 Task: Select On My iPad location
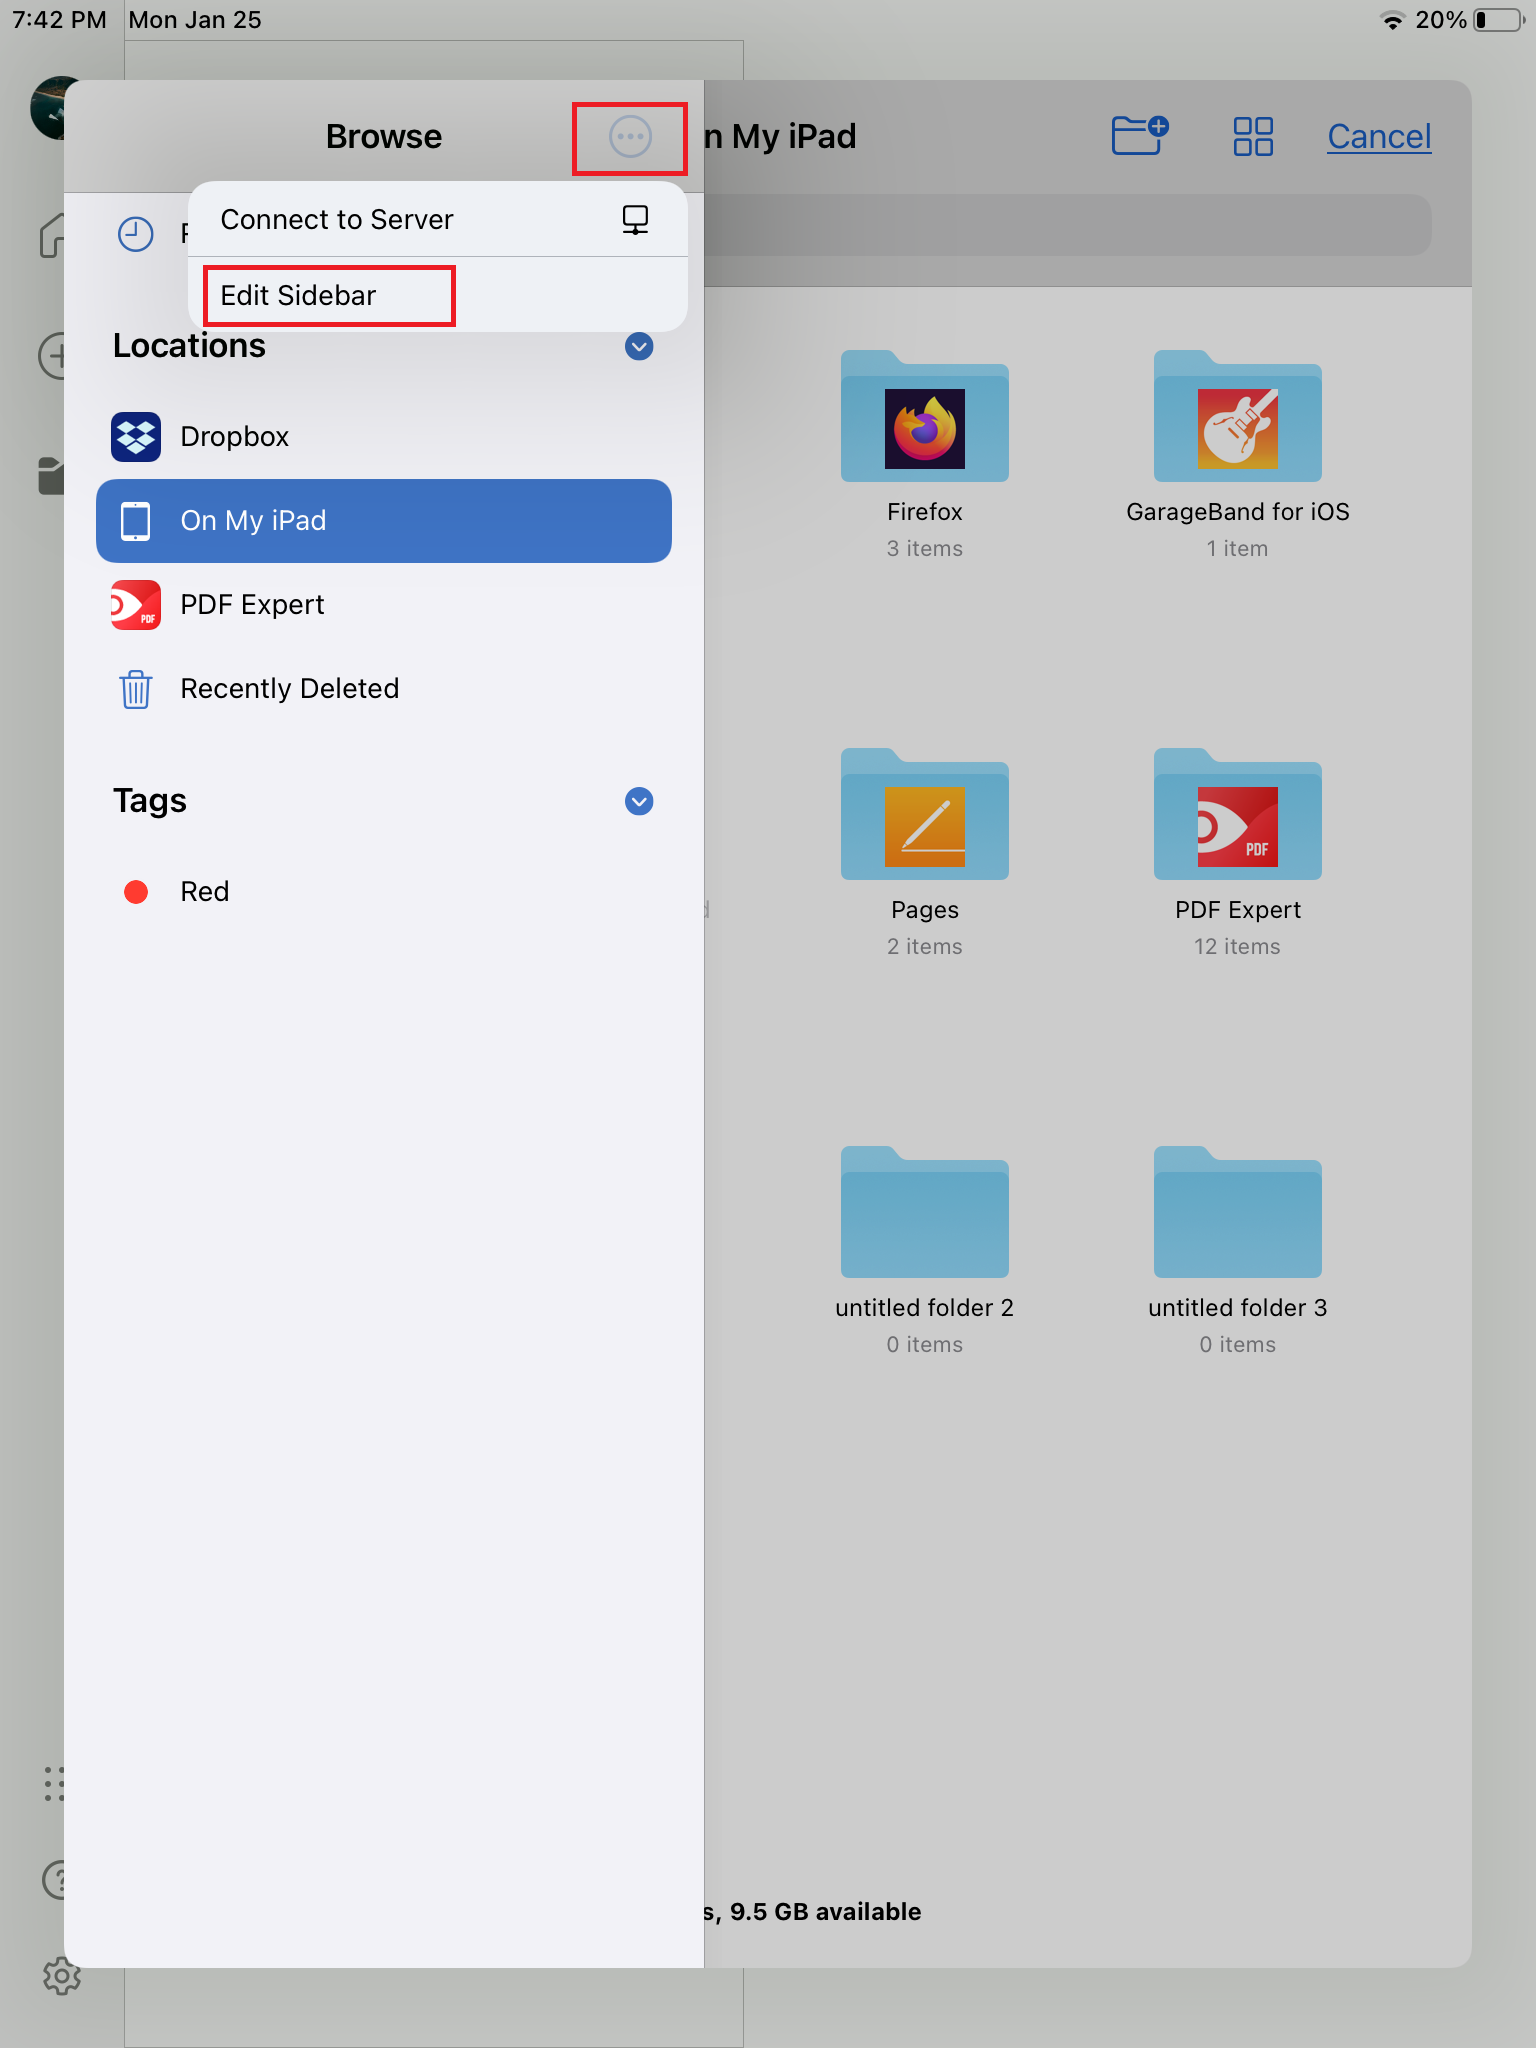point(384,521)
